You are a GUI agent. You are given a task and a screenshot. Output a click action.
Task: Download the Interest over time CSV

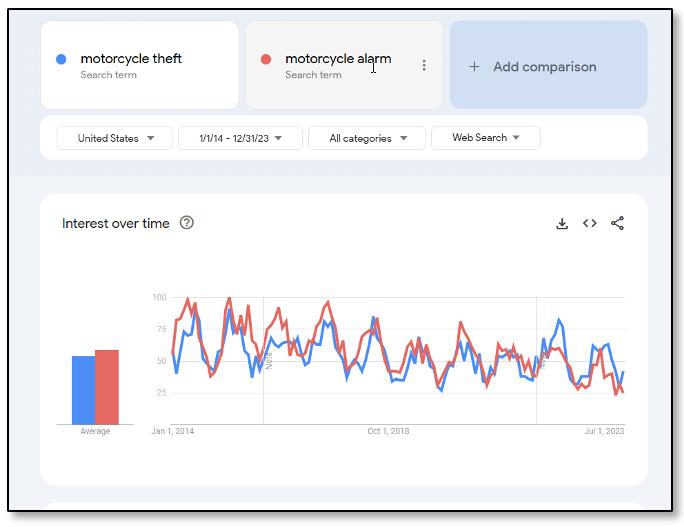562,224
